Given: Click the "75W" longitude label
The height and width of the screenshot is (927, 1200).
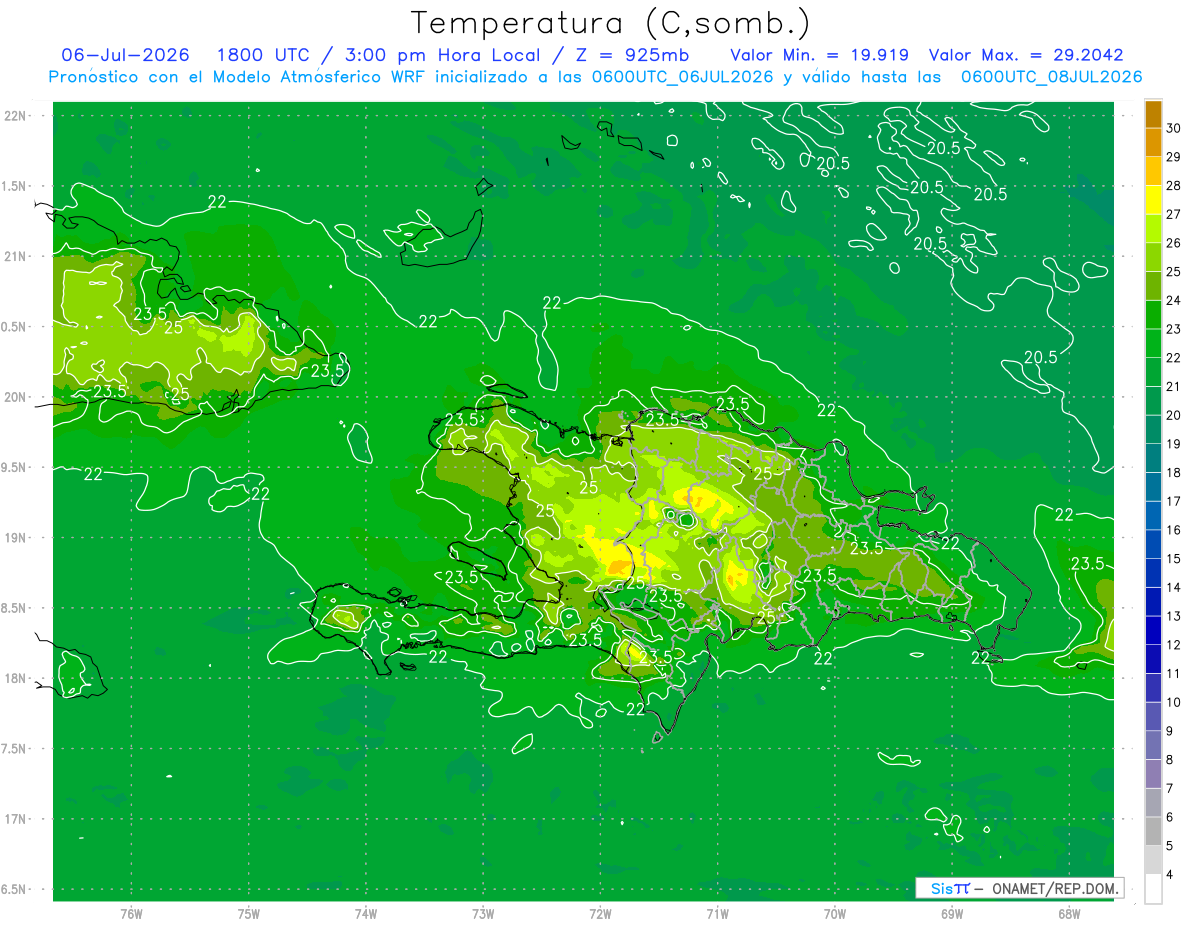Looking at the screenshot, I should coord(249,914).
